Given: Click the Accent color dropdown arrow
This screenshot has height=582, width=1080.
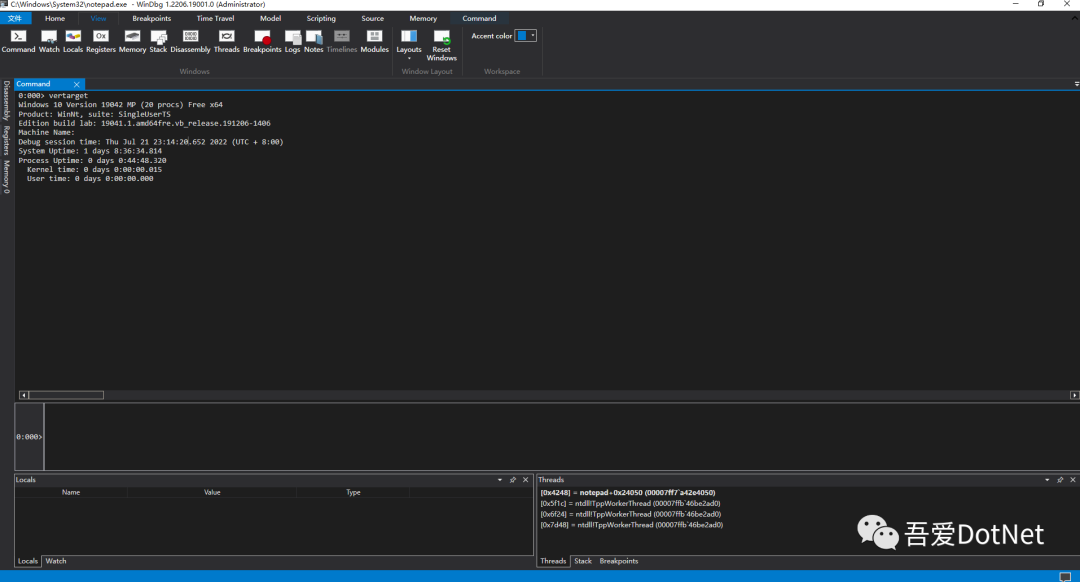Looking at the screenshot, I should pyautogui.click(x=532, y=36).
